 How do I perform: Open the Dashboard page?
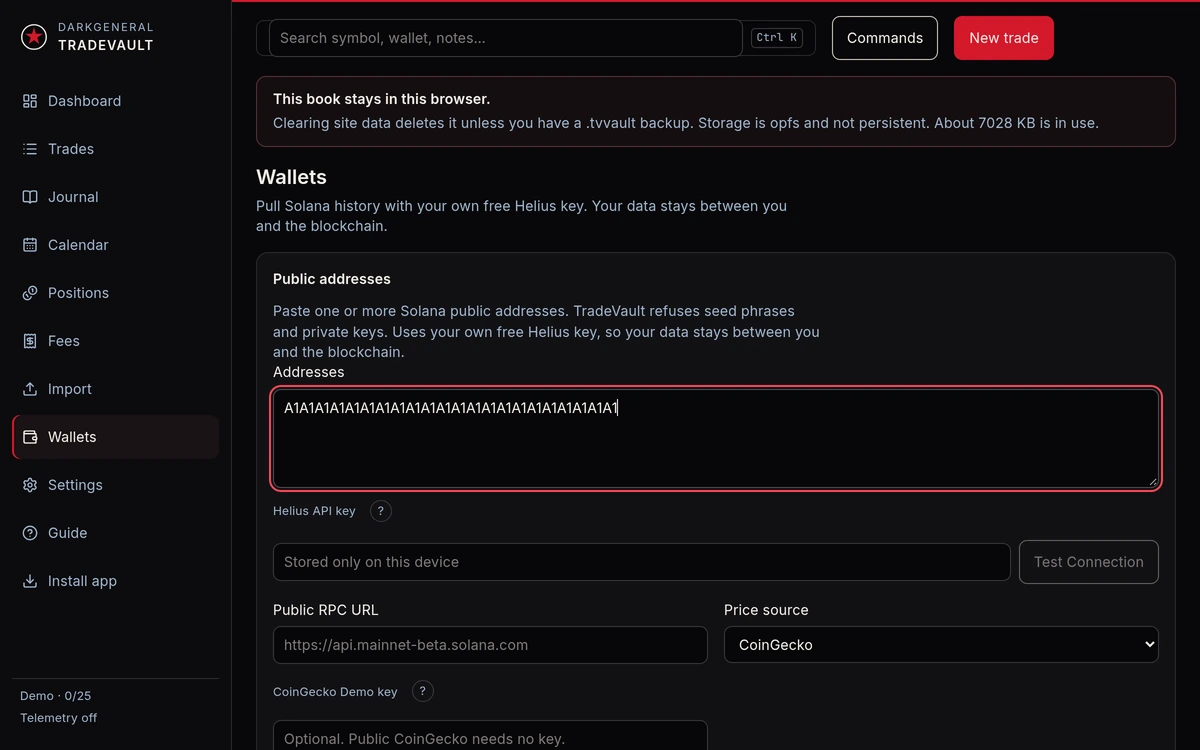[116, 101]
